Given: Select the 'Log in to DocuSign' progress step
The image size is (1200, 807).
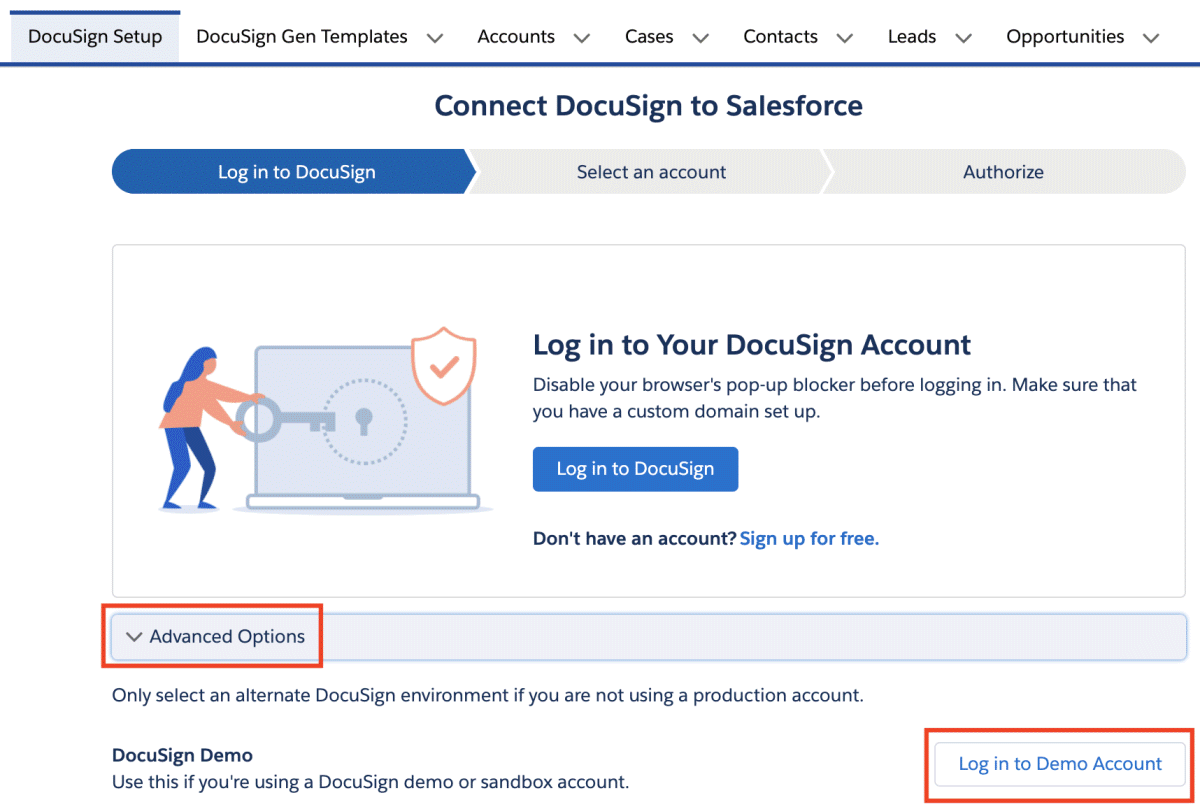Looking at the screenshot, I should pyautogui.click(x=296, y=172).
